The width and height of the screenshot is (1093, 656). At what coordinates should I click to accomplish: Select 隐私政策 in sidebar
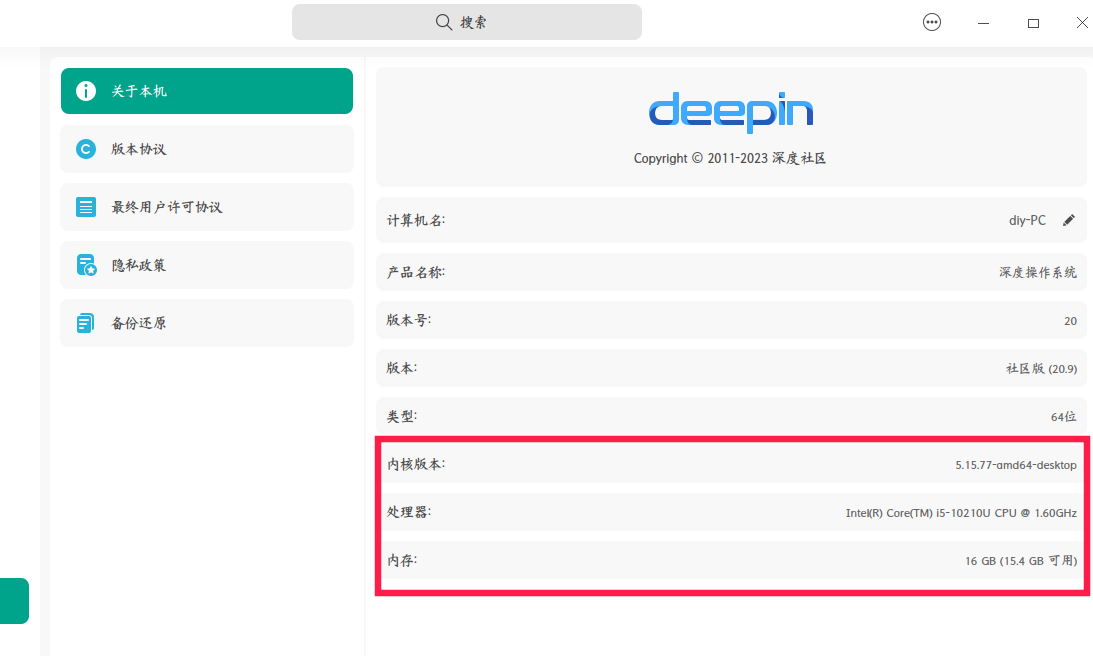207,265
